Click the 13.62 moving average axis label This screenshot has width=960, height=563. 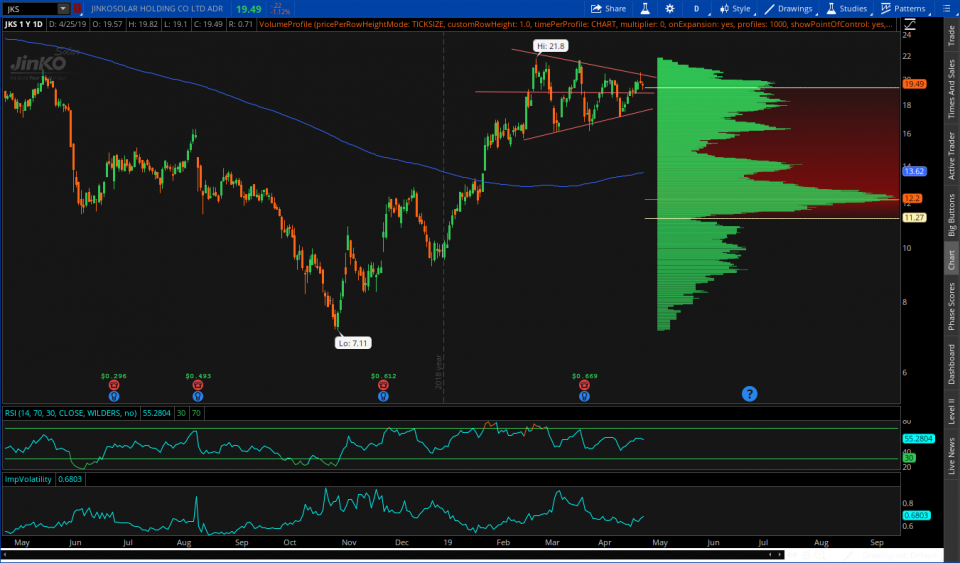click(914, 171)
